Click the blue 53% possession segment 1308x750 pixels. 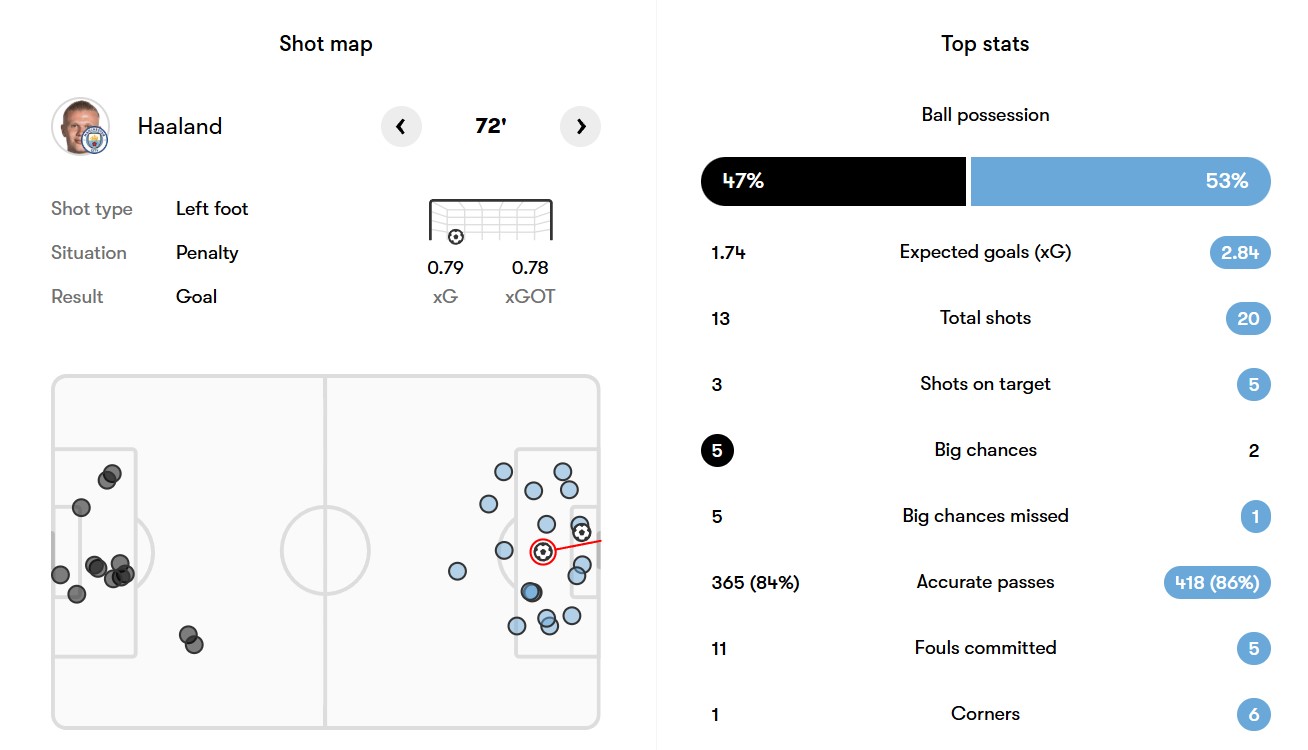(1120, 181)
